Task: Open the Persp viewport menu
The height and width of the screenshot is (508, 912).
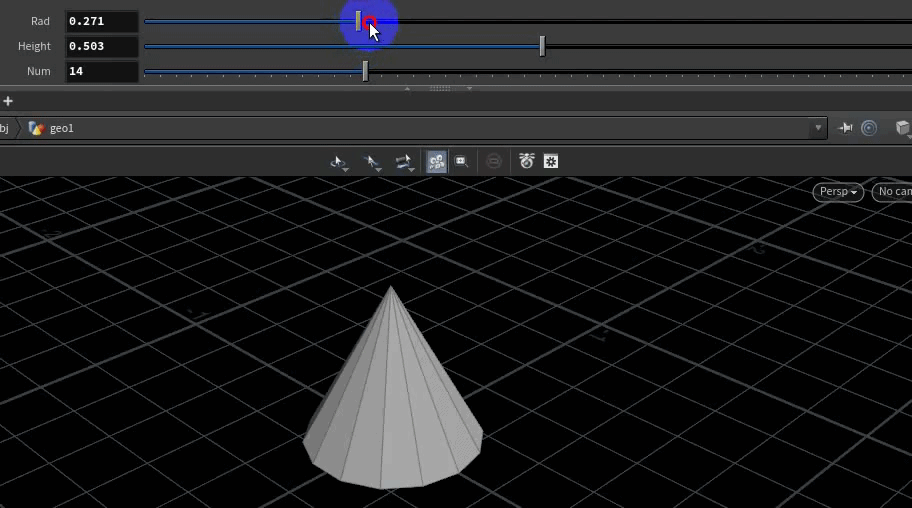Action: point(838,191)
